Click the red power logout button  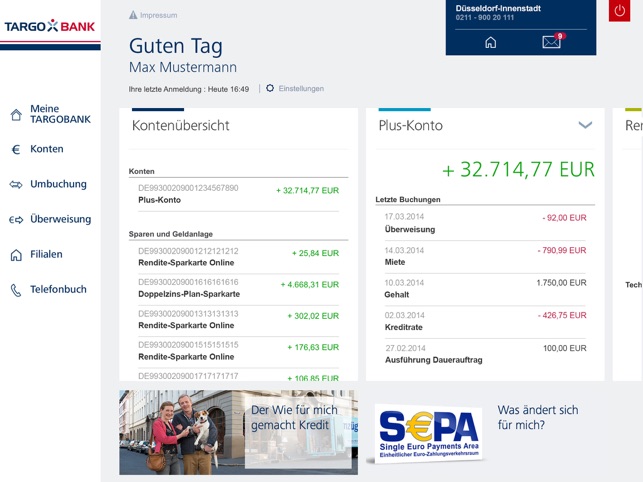point(619,11)
